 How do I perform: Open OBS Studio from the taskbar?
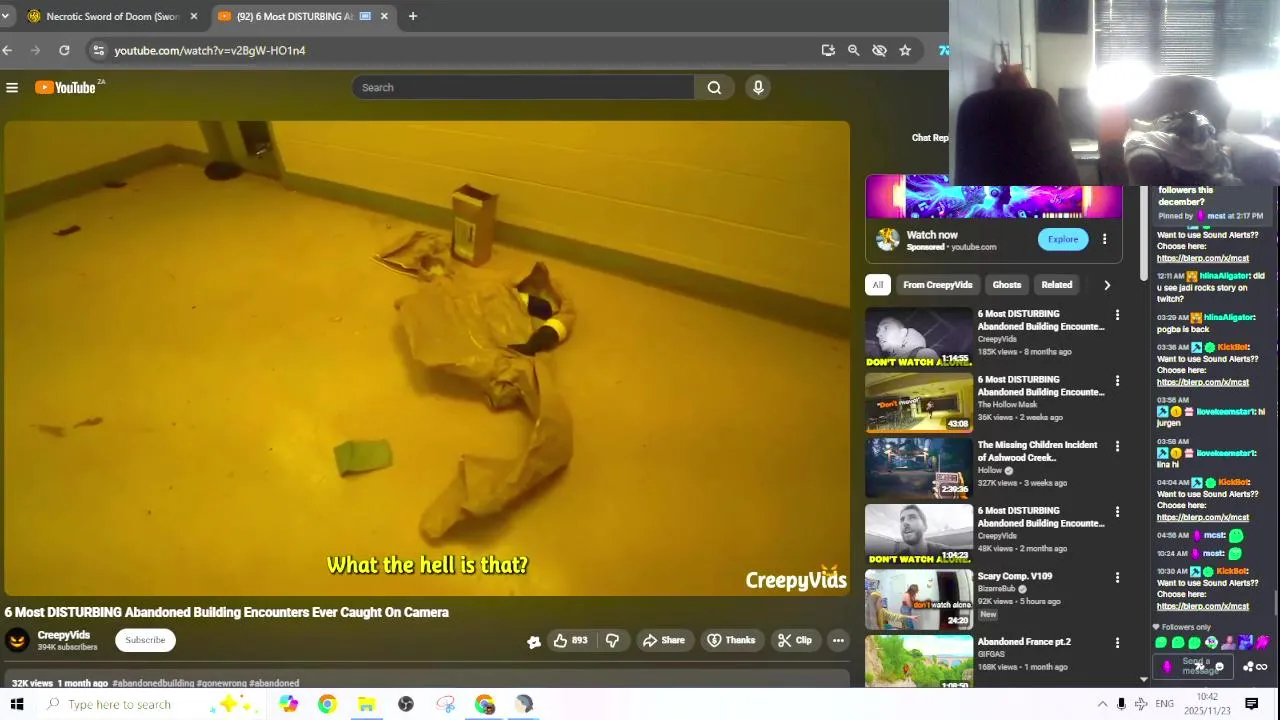tap(406, 704)
